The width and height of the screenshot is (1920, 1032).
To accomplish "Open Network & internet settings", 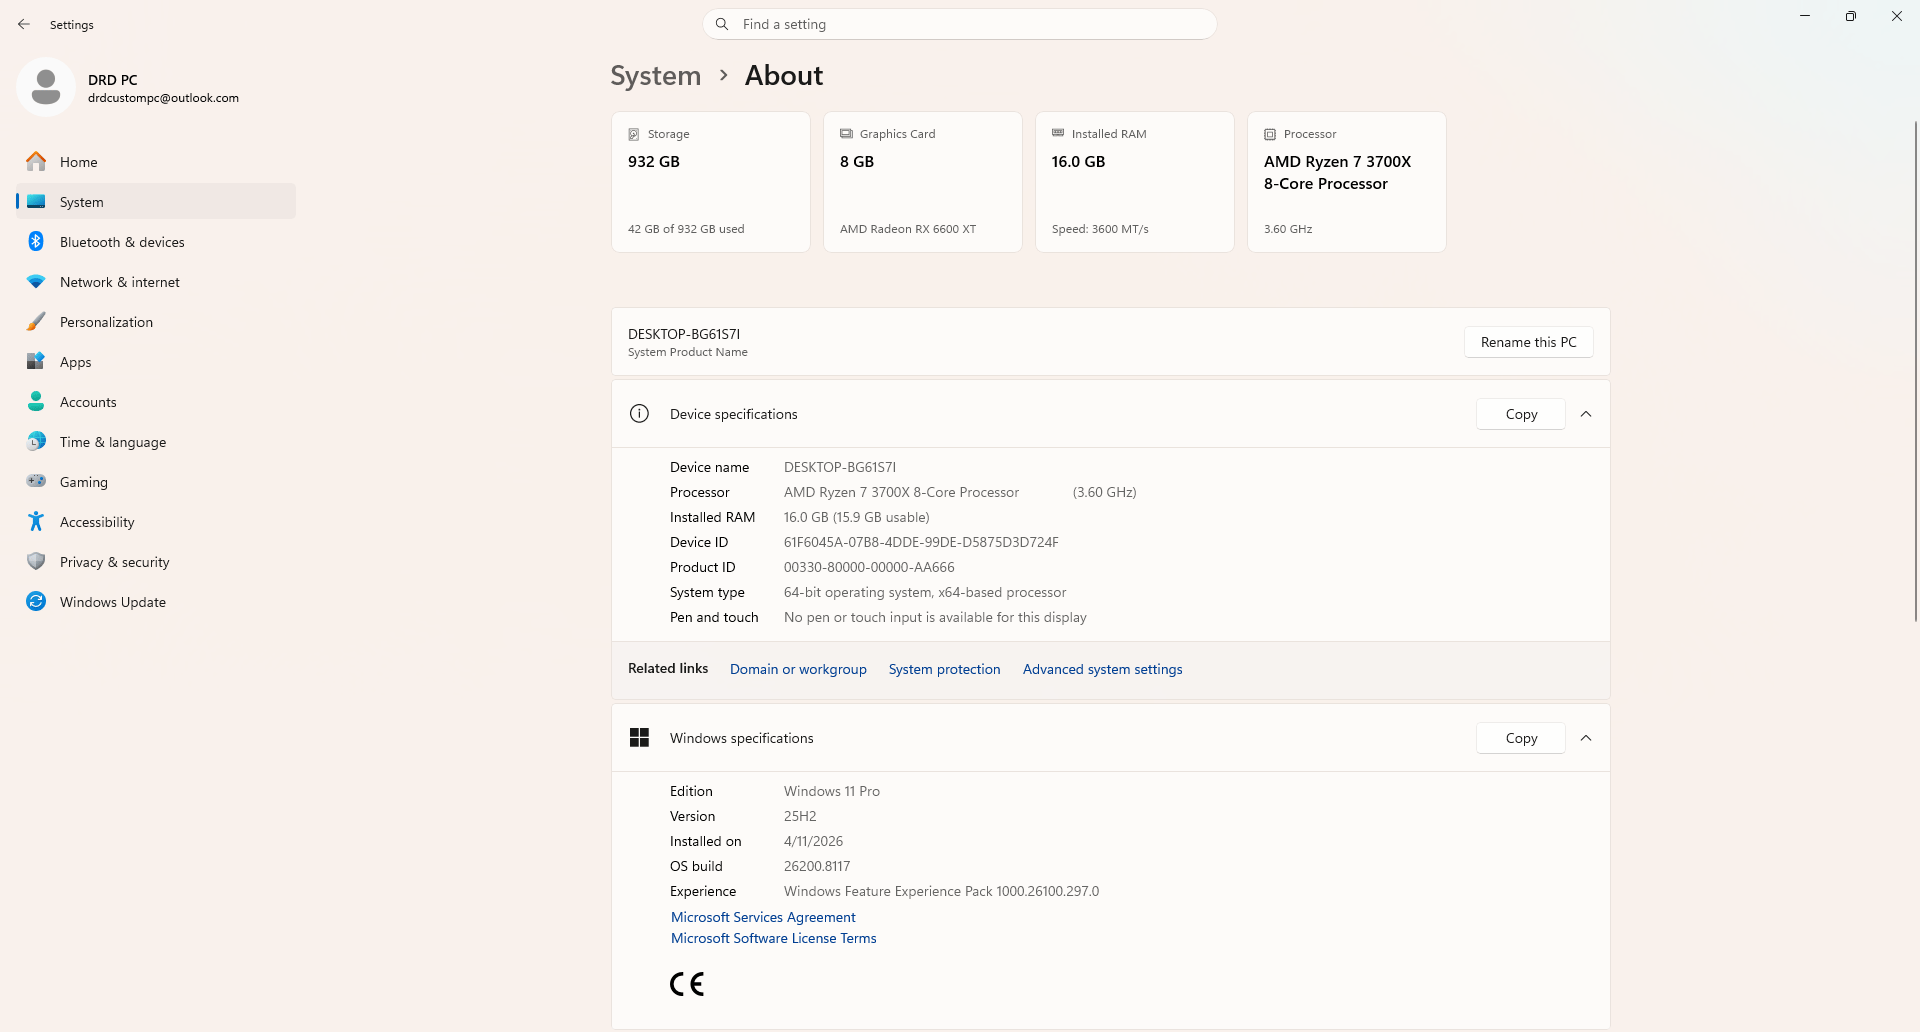I will point(156,281).
